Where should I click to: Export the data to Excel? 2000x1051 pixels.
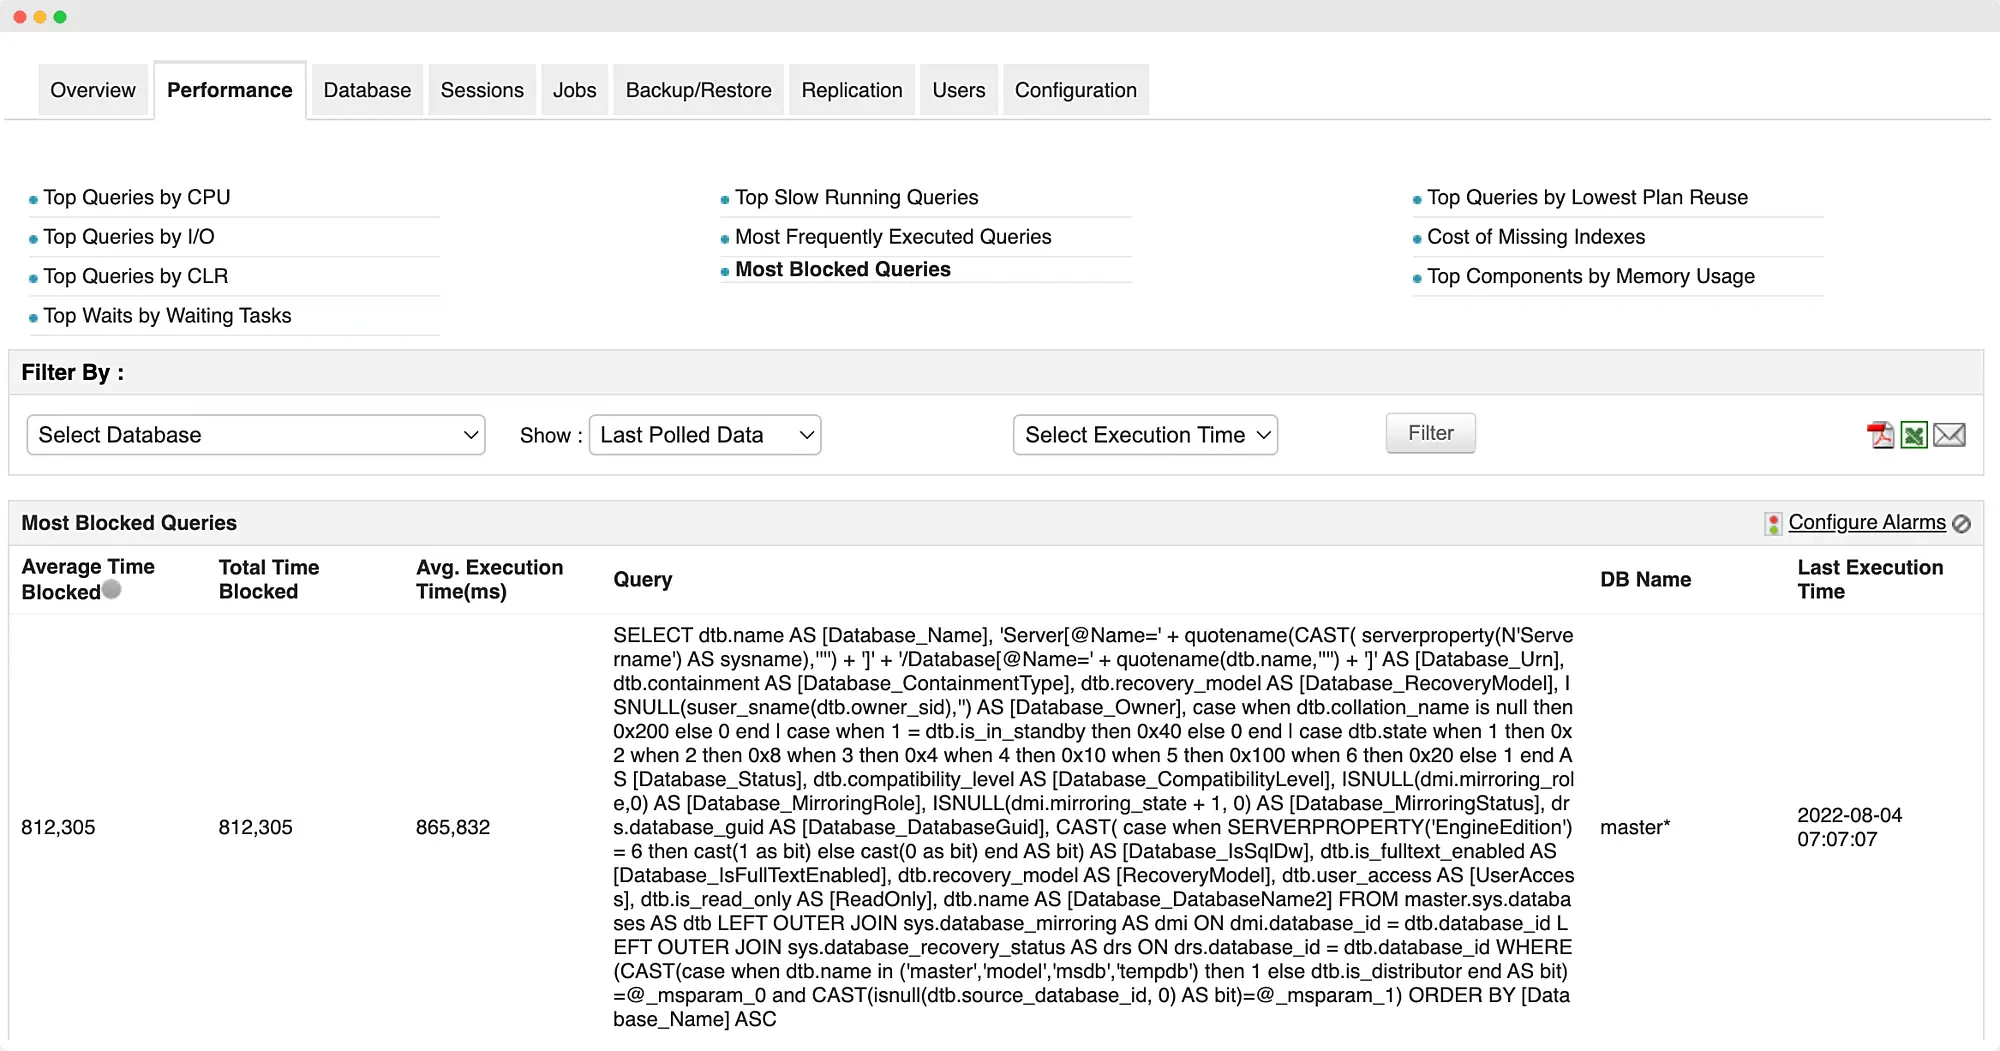click(1913, 434)
